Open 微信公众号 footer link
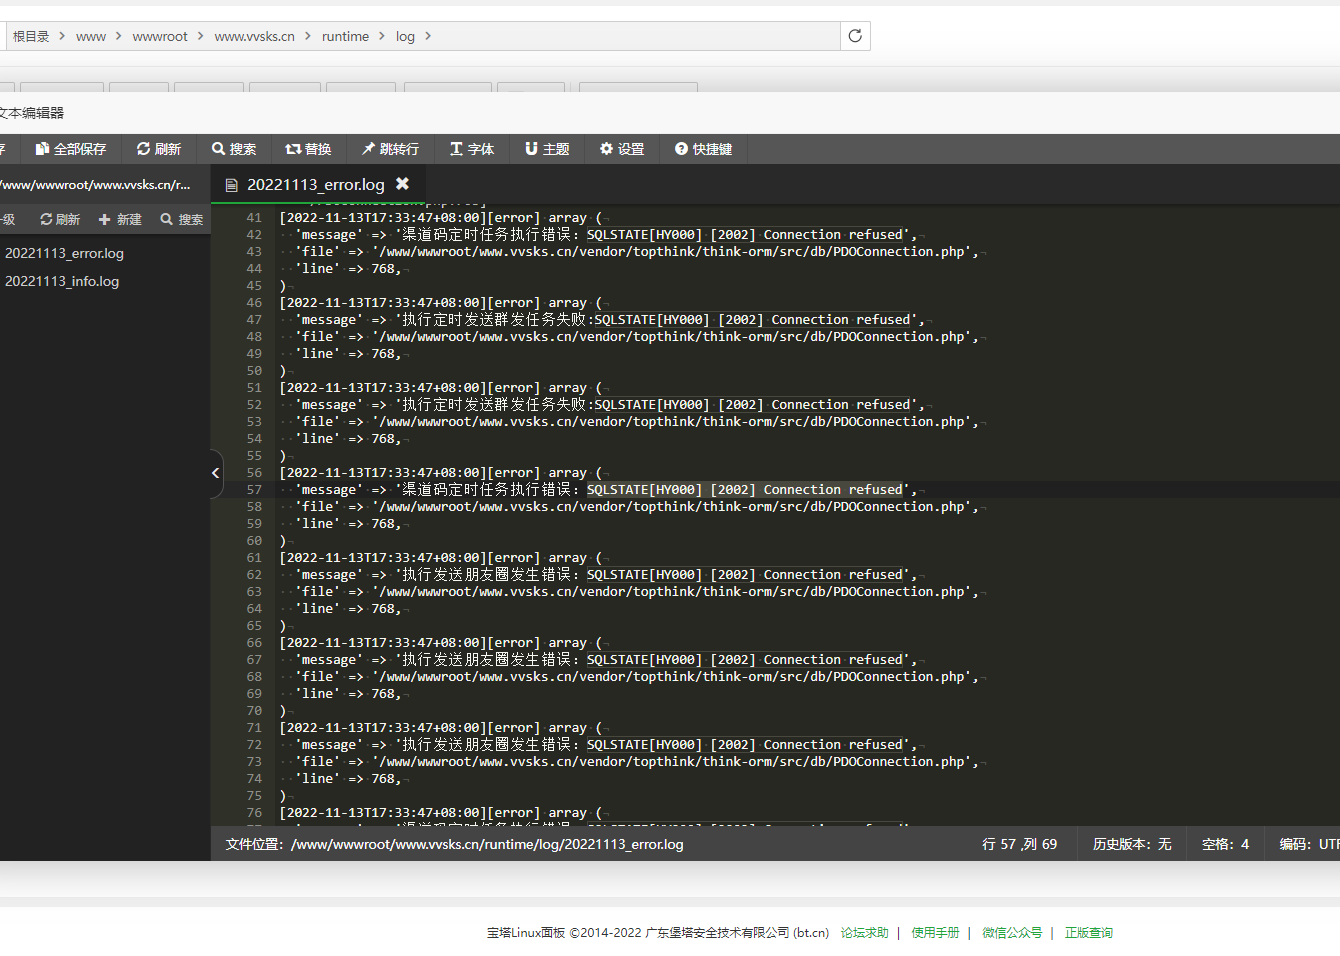Viewport: 1340px width, 956px height. point(1012,933)
